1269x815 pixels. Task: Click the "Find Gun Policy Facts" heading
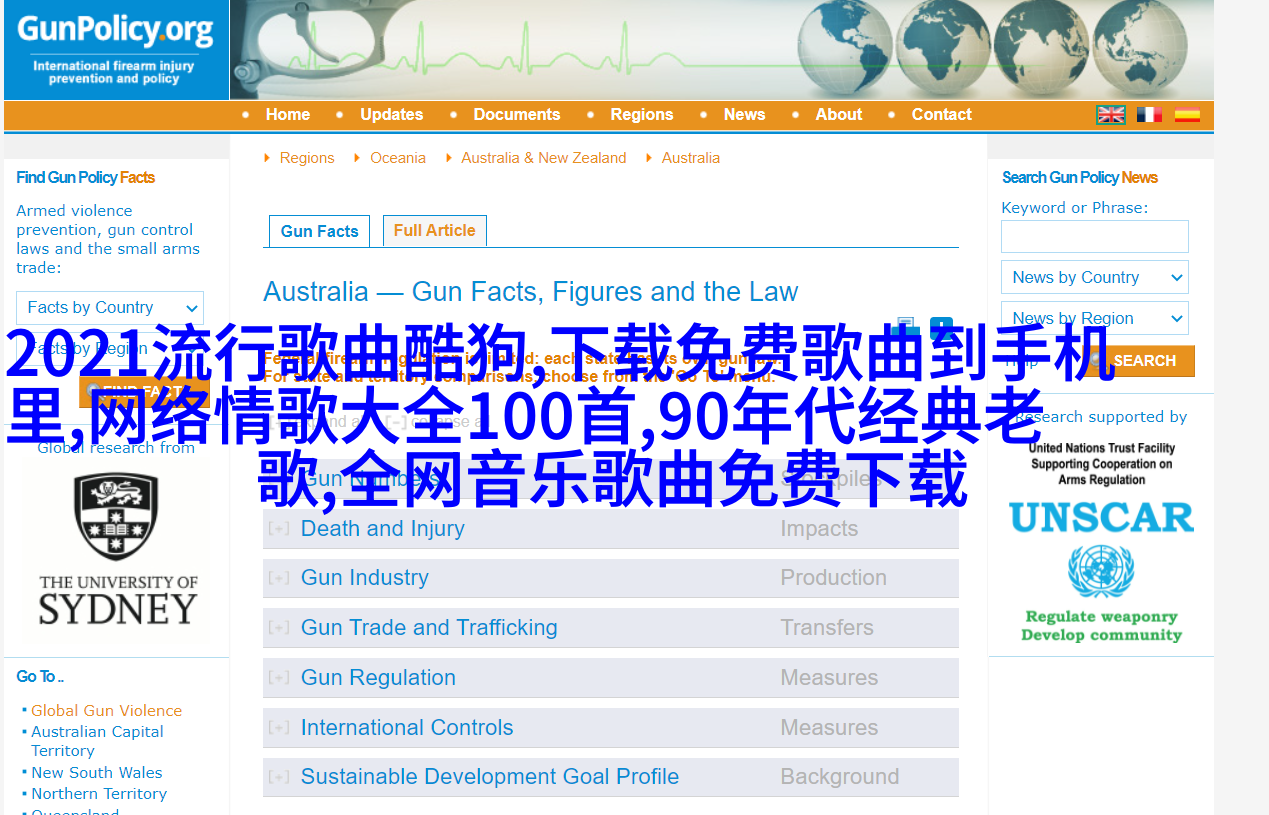(86, 178)
